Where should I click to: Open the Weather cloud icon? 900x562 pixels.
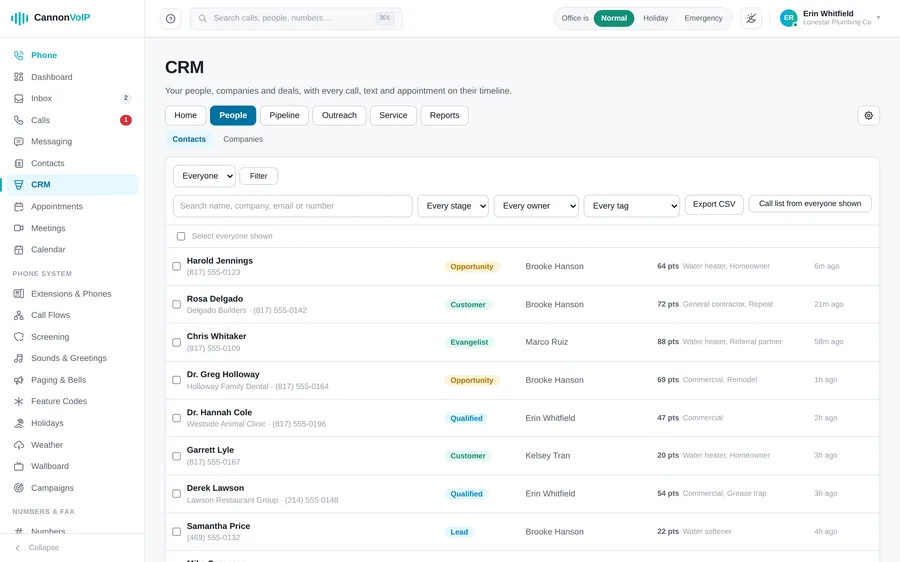19,445
